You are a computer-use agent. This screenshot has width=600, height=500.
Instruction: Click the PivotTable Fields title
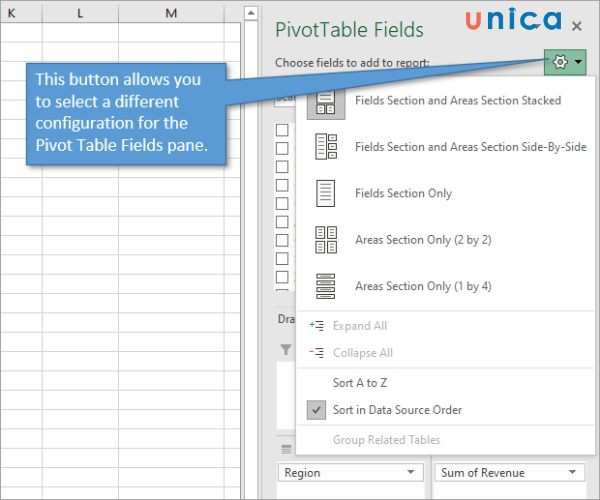[349, 29]
